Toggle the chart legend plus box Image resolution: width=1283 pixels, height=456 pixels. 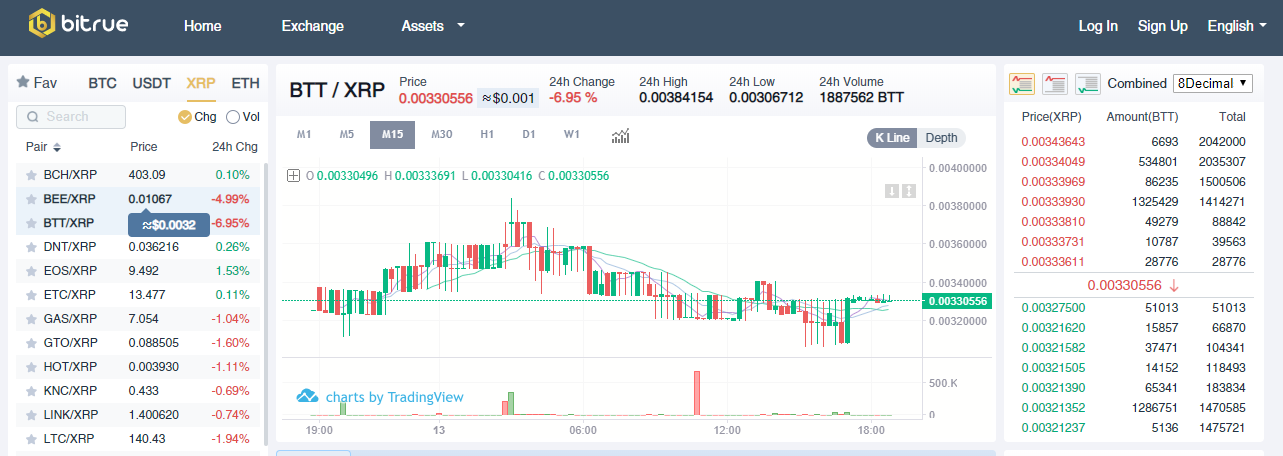coord(293,176)
